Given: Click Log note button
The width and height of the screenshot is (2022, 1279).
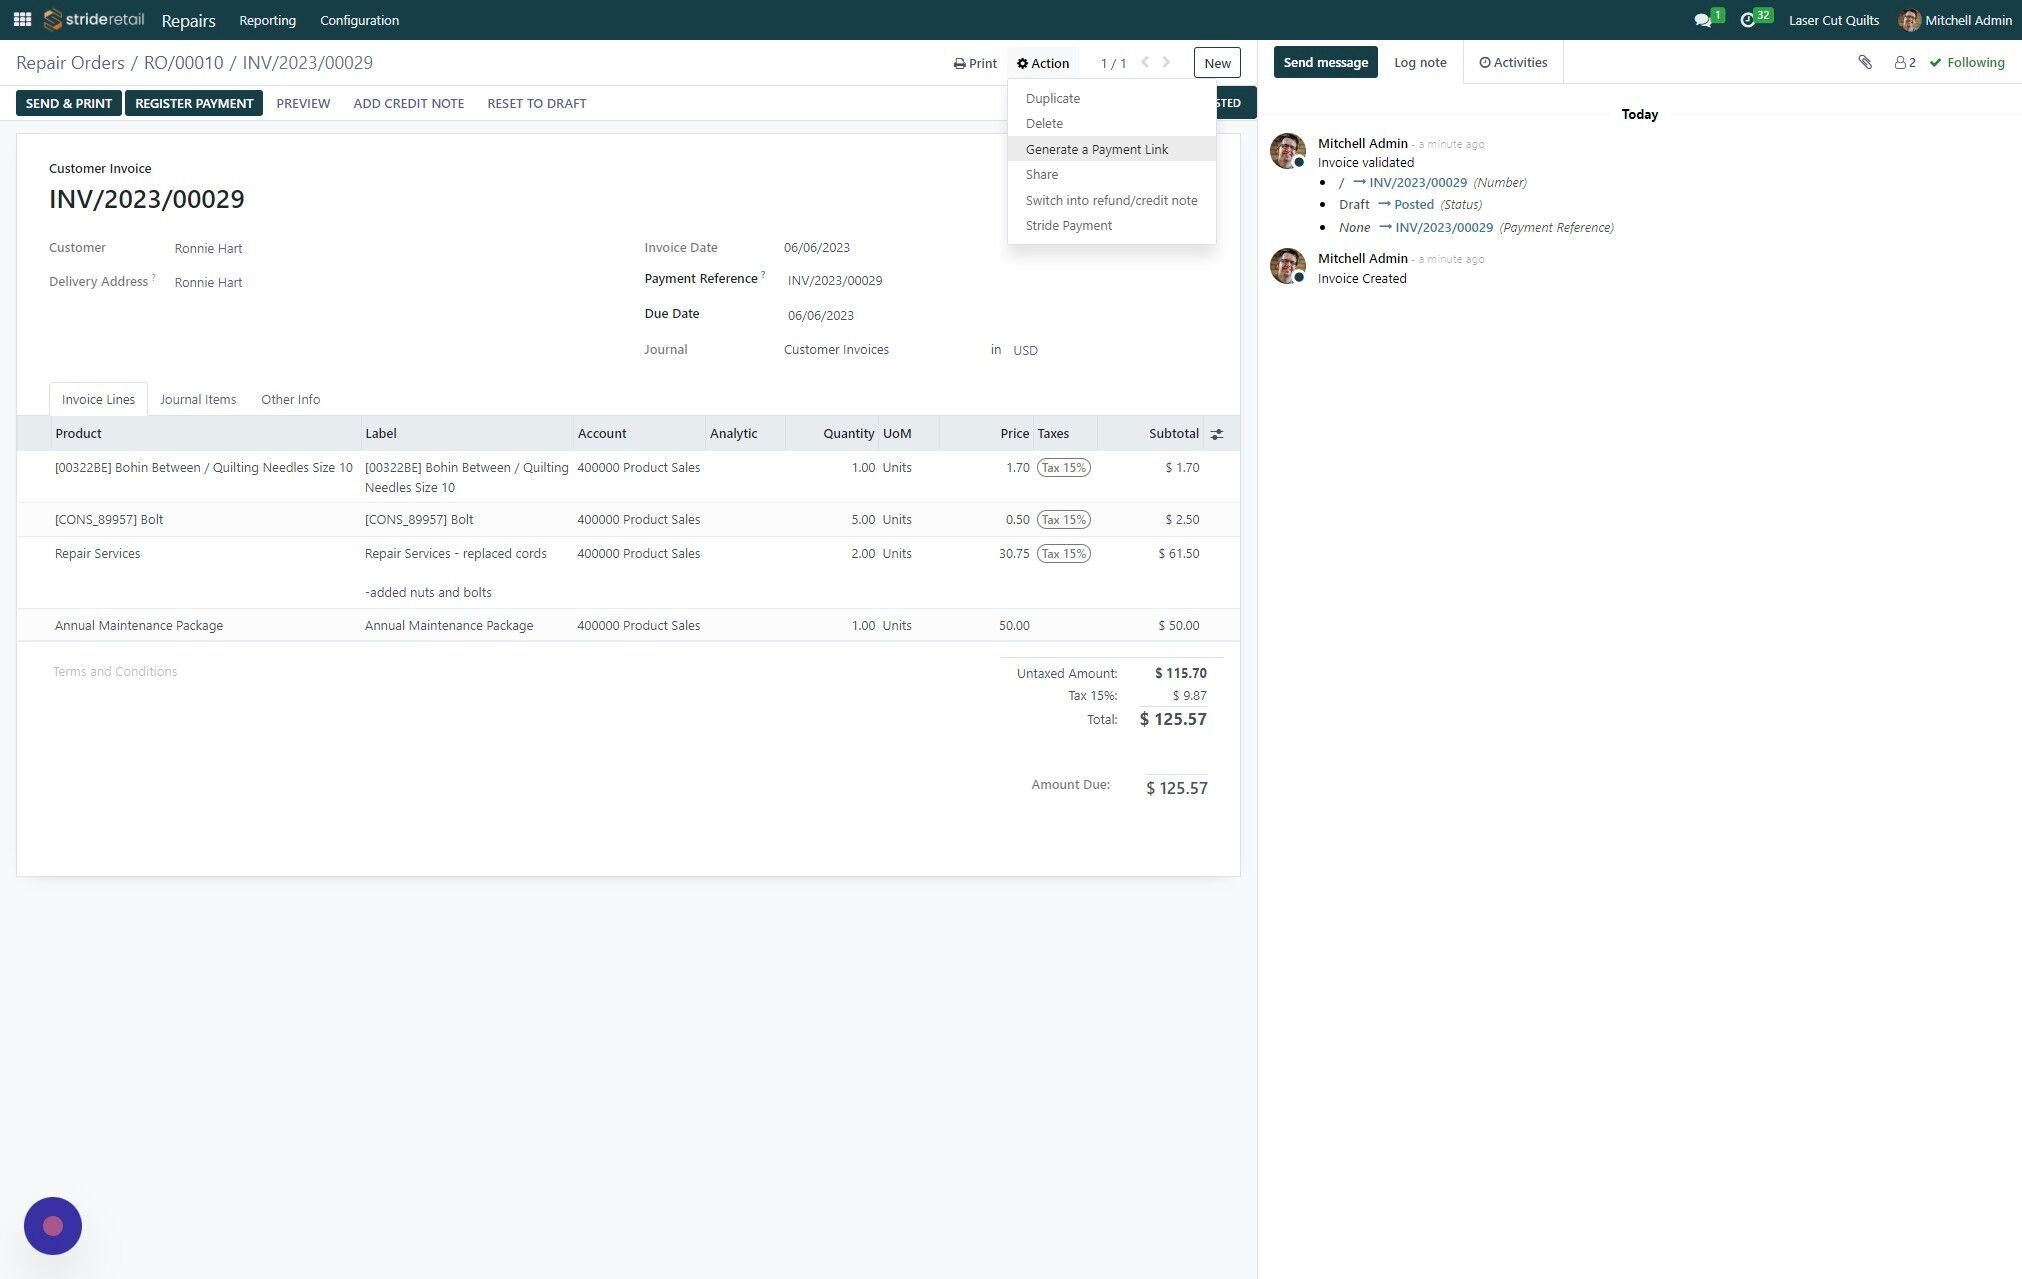Looking at the screenshot, I should [x=1420, y=62].
